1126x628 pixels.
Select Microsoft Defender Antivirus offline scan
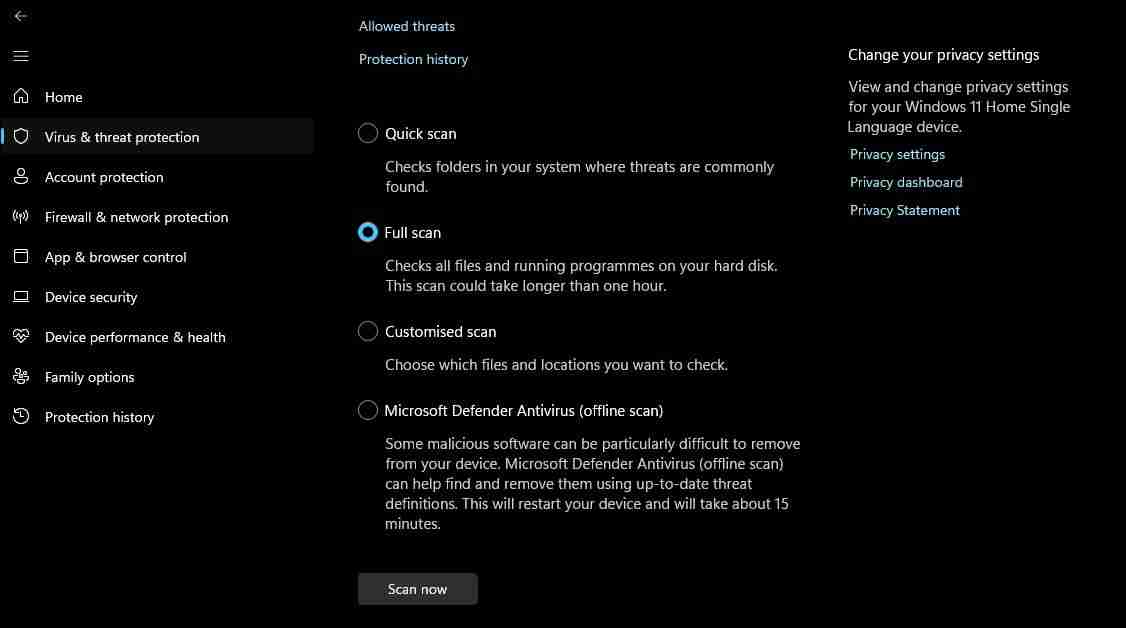click(368, 410)
